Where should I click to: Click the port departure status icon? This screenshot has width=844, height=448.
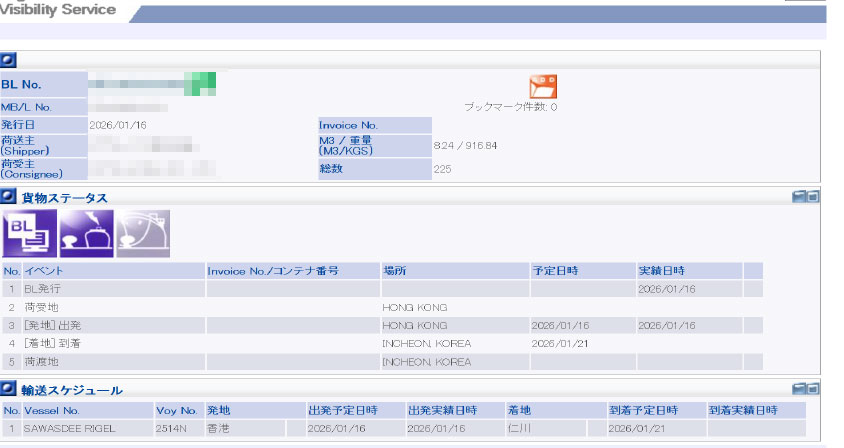click(86, 234)
